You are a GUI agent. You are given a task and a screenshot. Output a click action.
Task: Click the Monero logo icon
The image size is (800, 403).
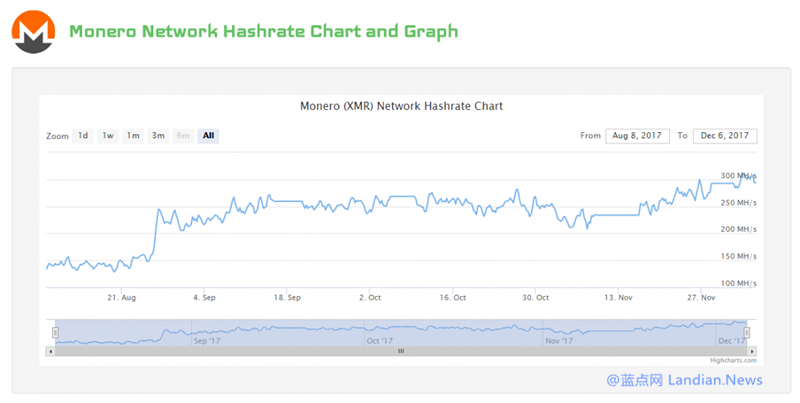click(33, 32)
